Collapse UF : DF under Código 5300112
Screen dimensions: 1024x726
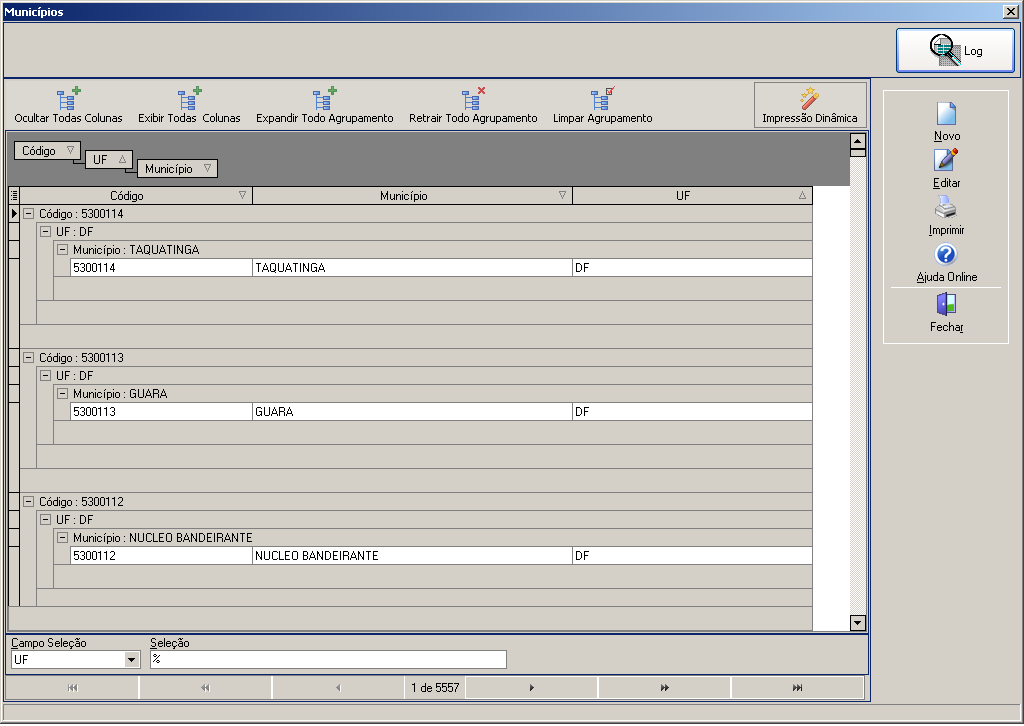pyautogui.click(x=46, y=520)
